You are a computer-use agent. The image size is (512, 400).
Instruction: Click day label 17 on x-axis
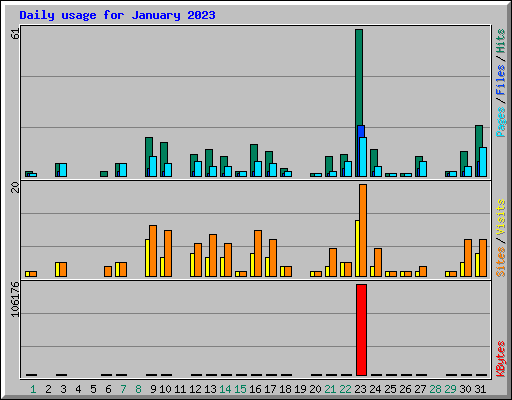coord(270,389)
